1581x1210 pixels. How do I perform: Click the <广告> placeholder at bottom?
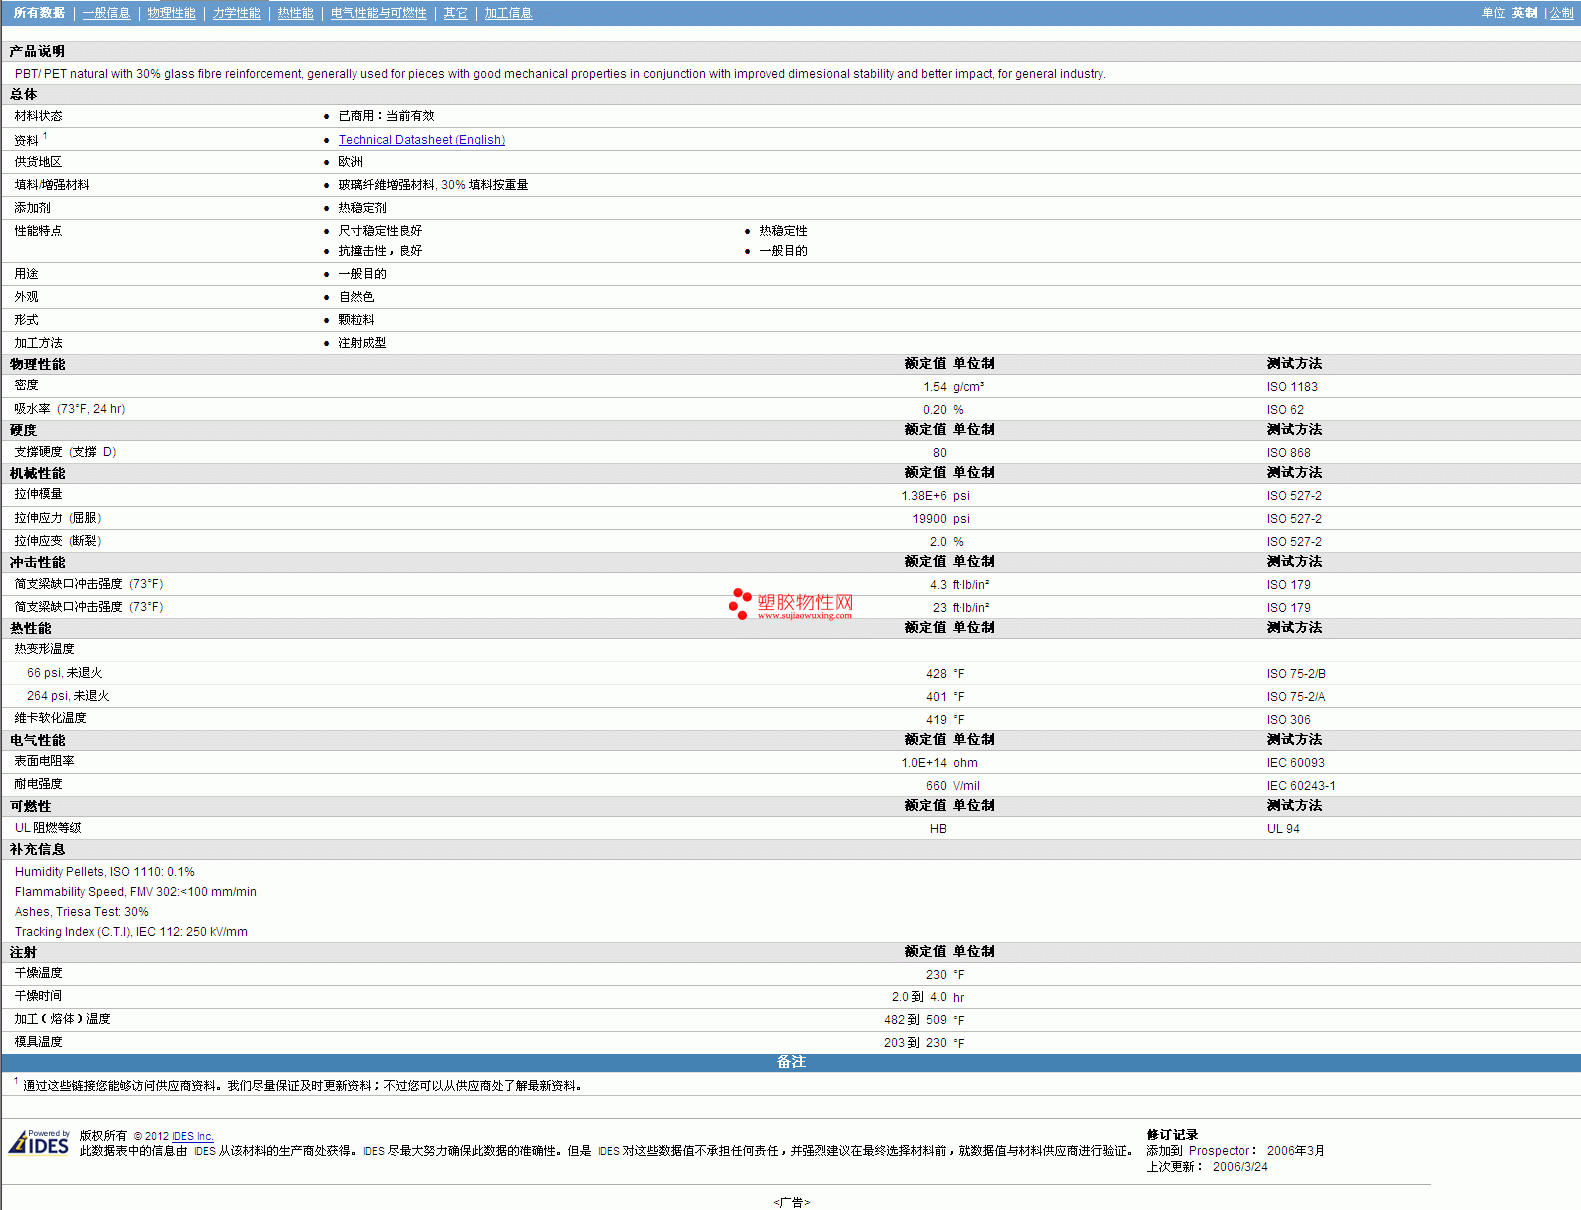(791, 1202)
